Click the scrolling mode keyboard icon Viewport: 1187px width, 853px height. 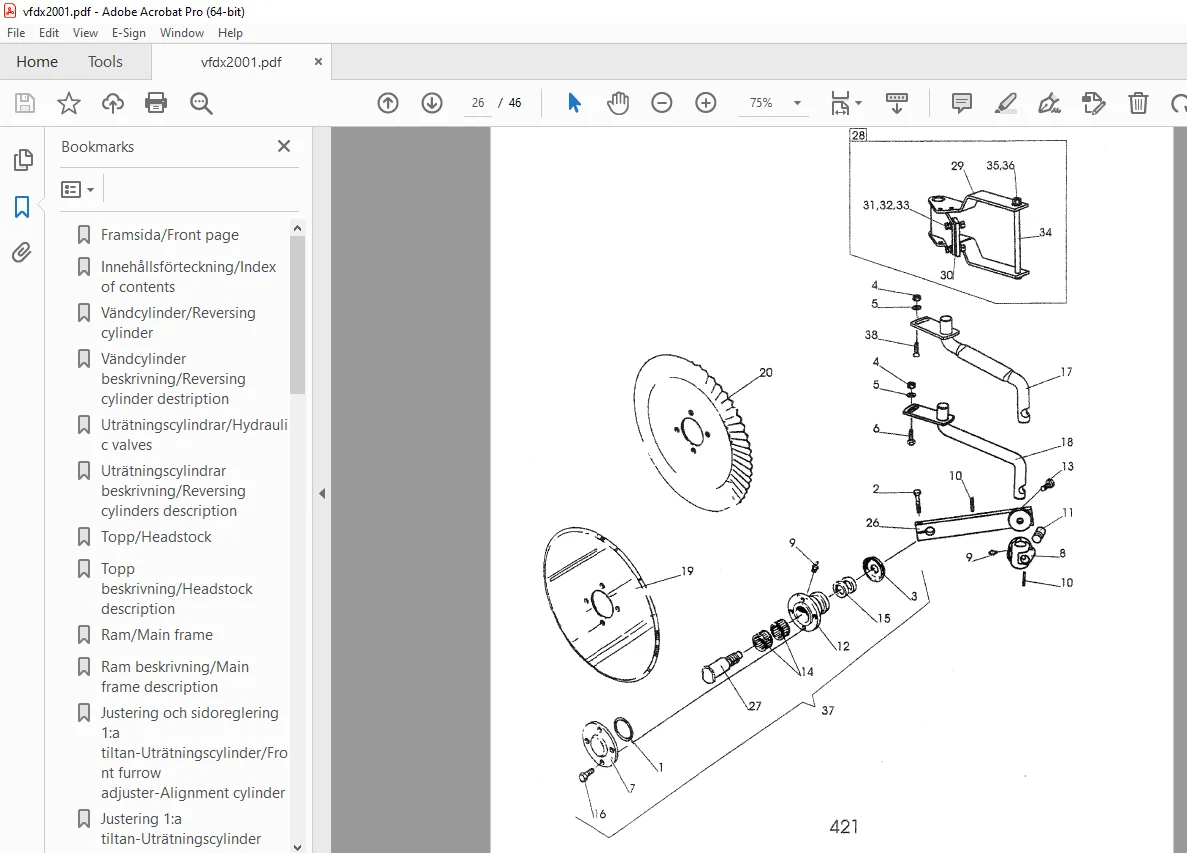coord(896,103)
